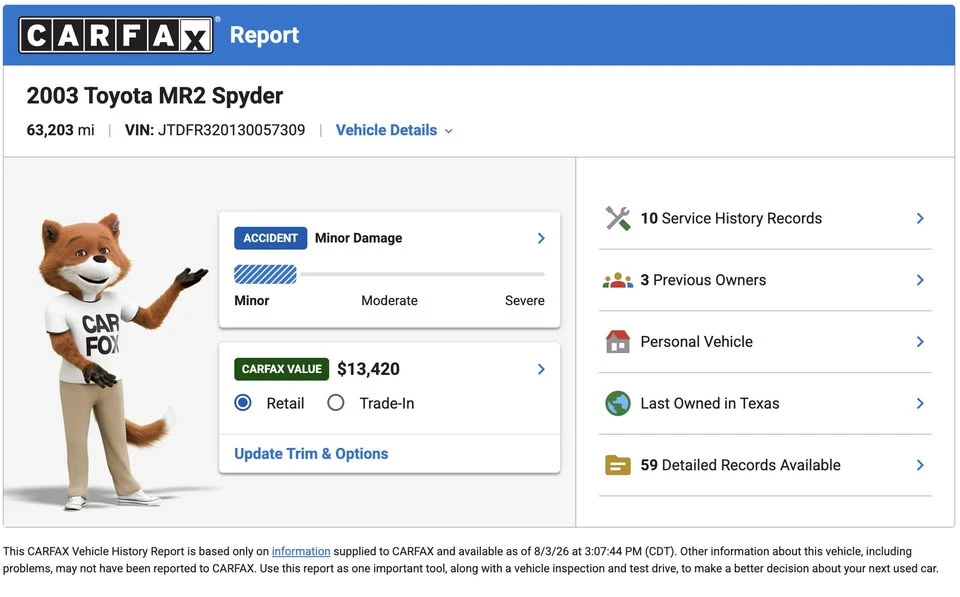Click the Report header text

tap(264, 35)
